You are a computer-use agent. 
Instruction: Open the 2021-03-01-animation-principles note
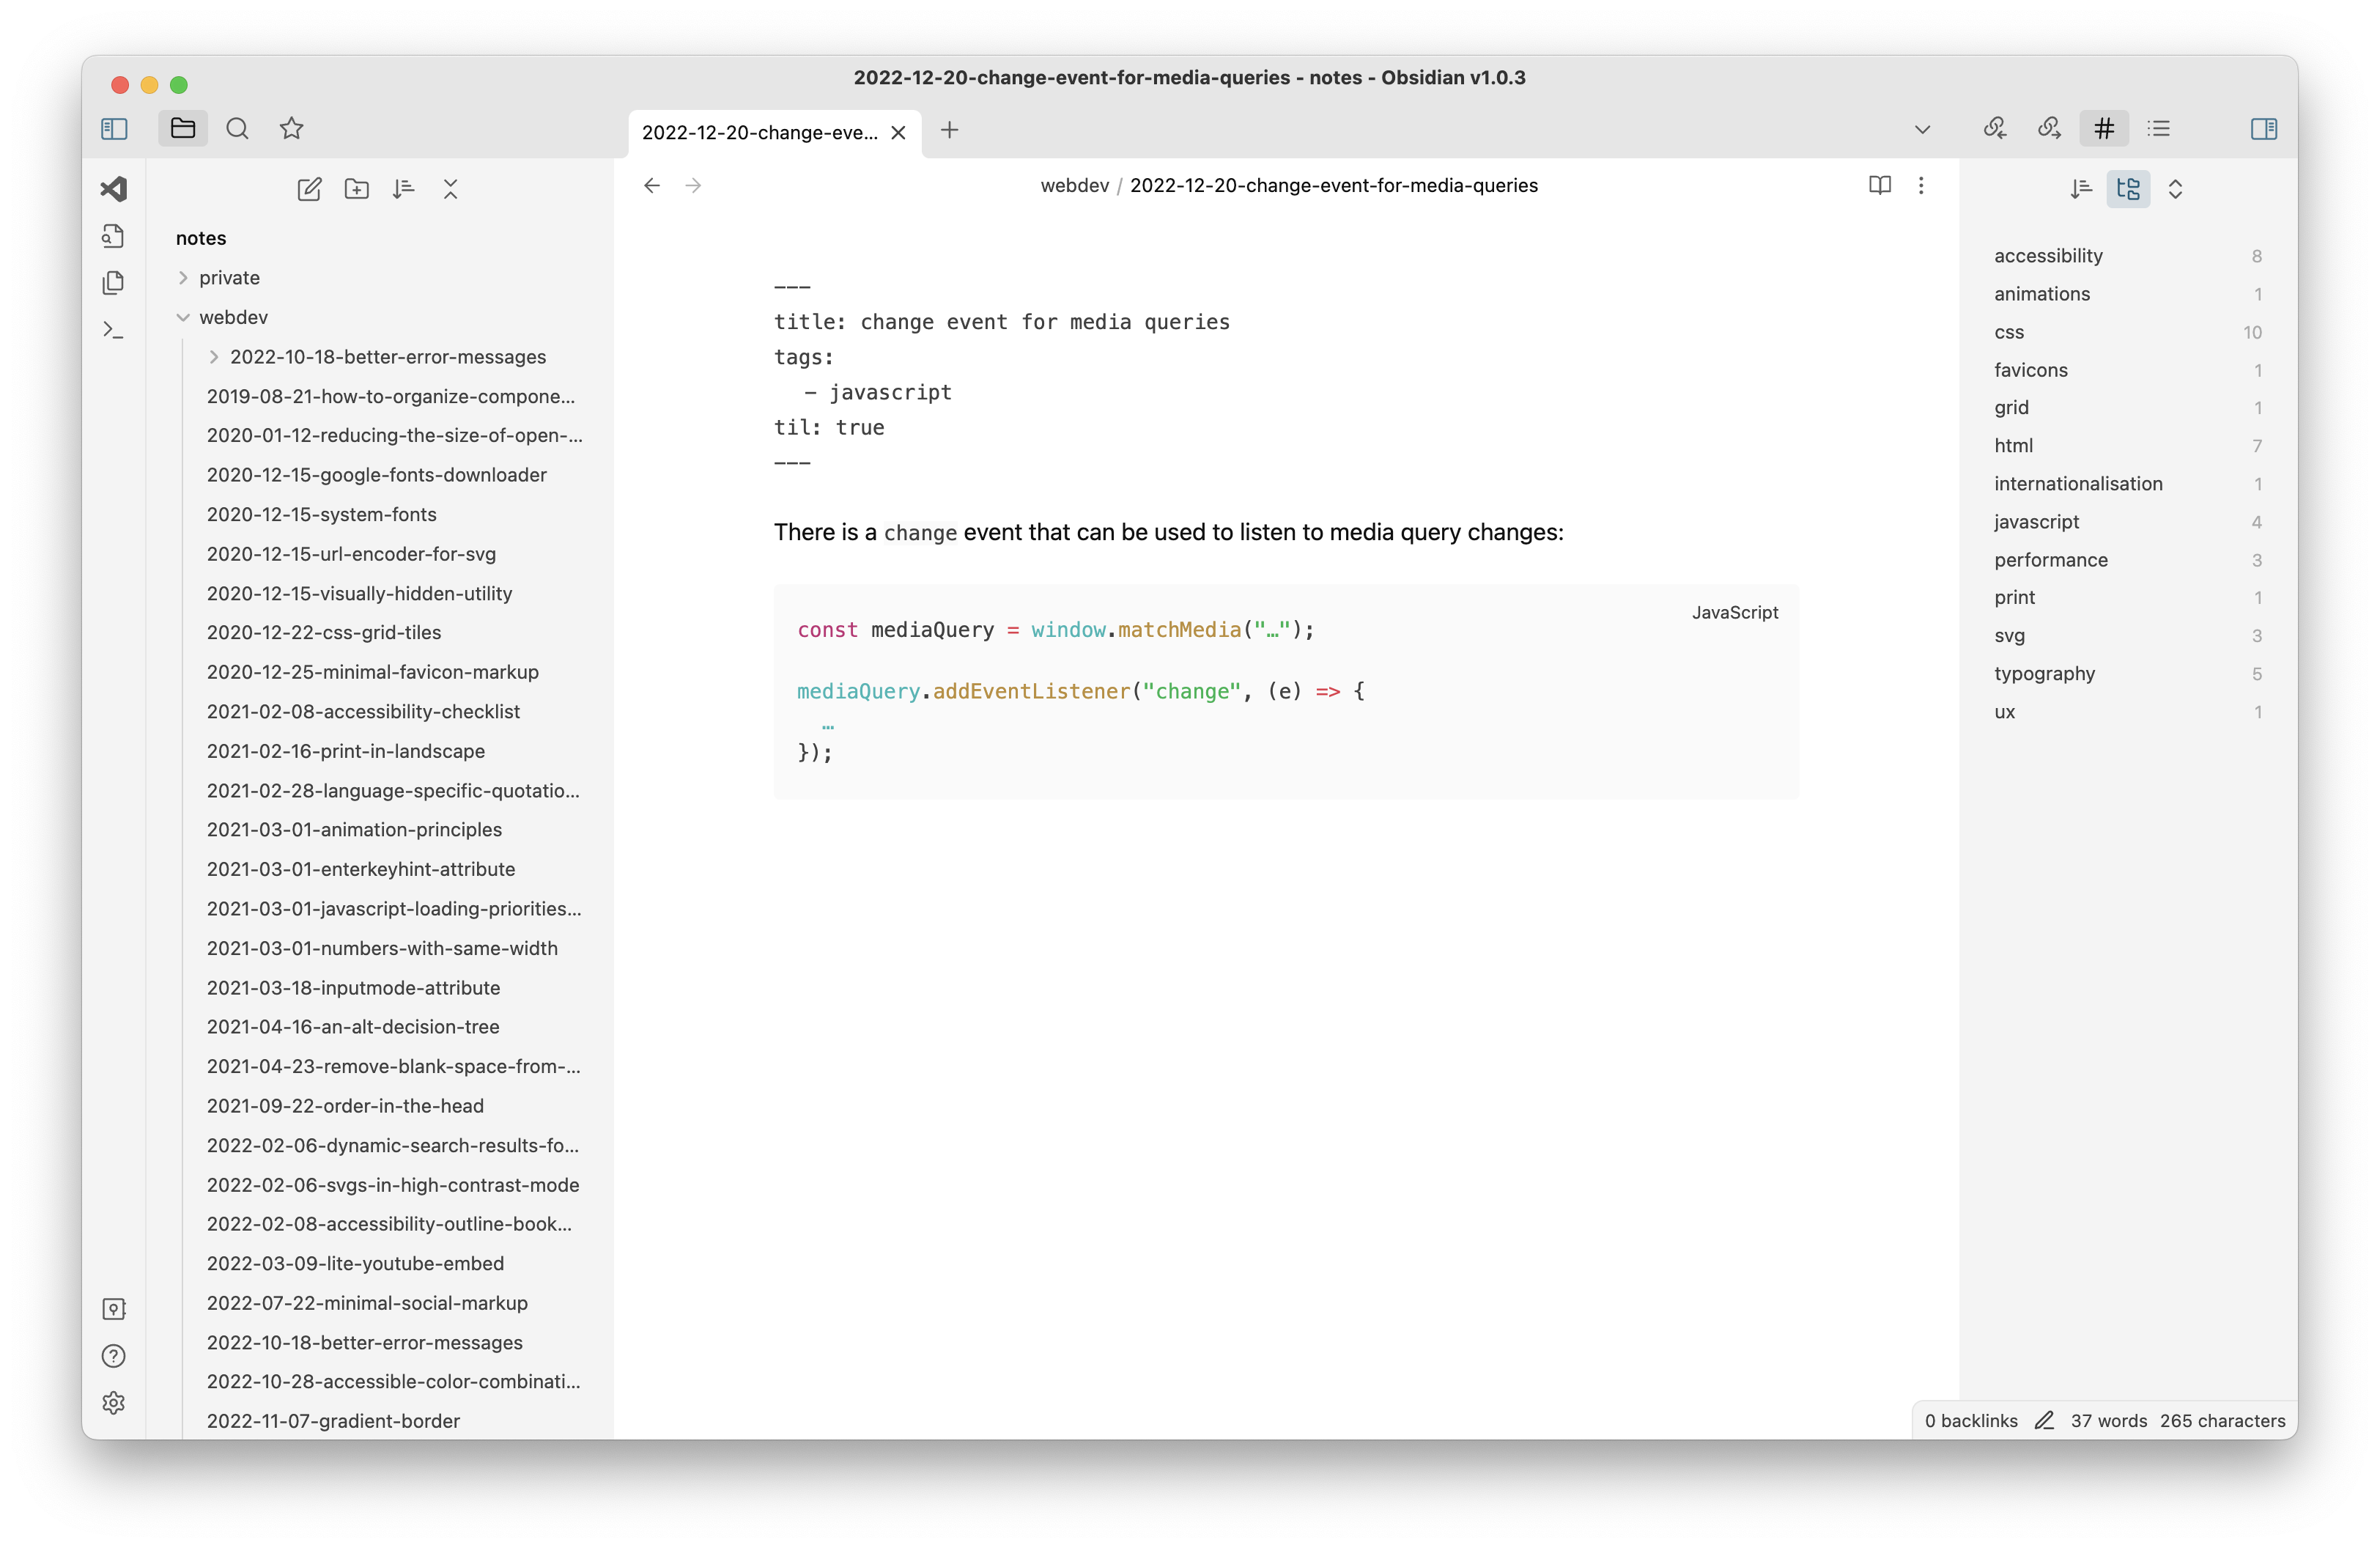pos(354,830)
